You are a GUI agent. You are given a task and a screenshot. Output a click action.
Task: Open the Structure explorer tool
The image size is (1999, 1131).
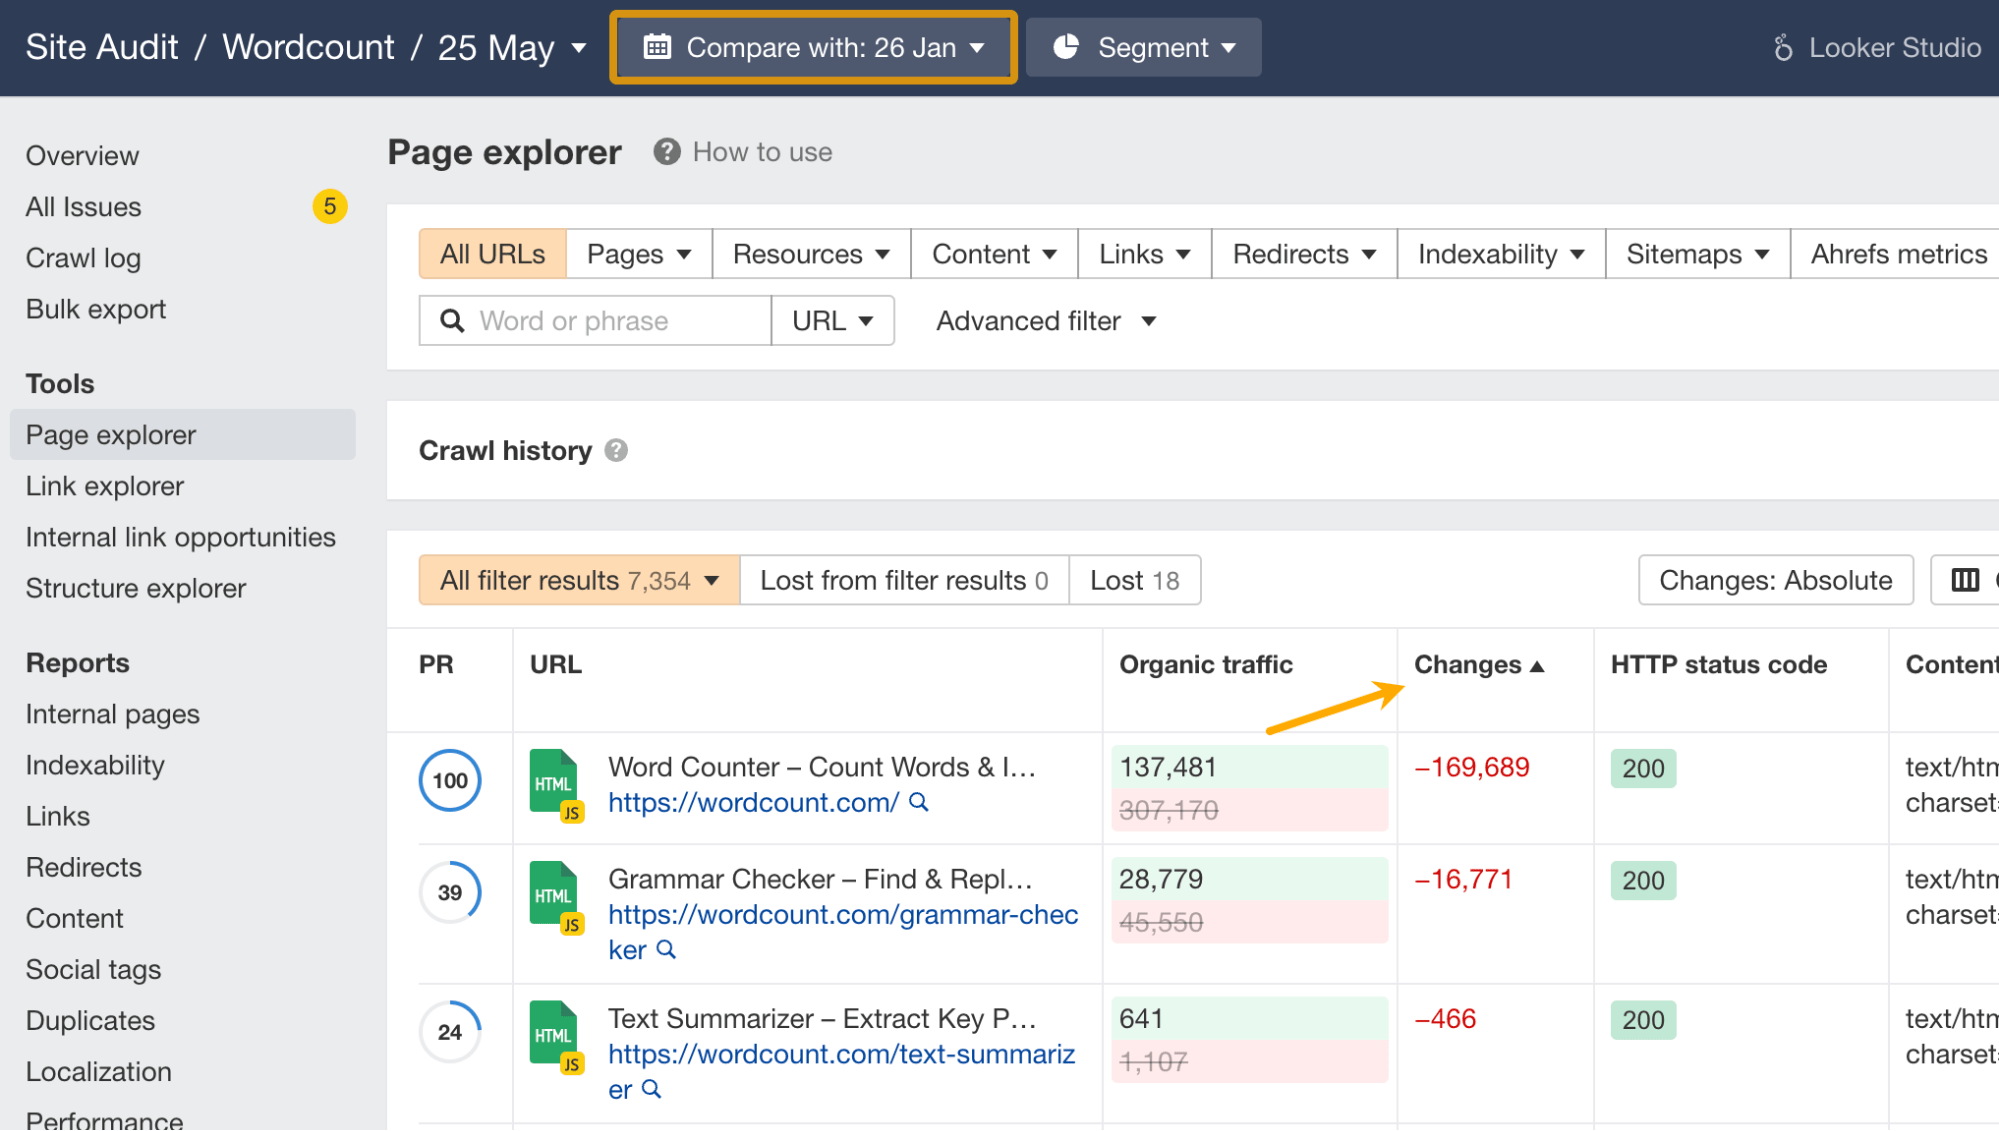(135, 588)
